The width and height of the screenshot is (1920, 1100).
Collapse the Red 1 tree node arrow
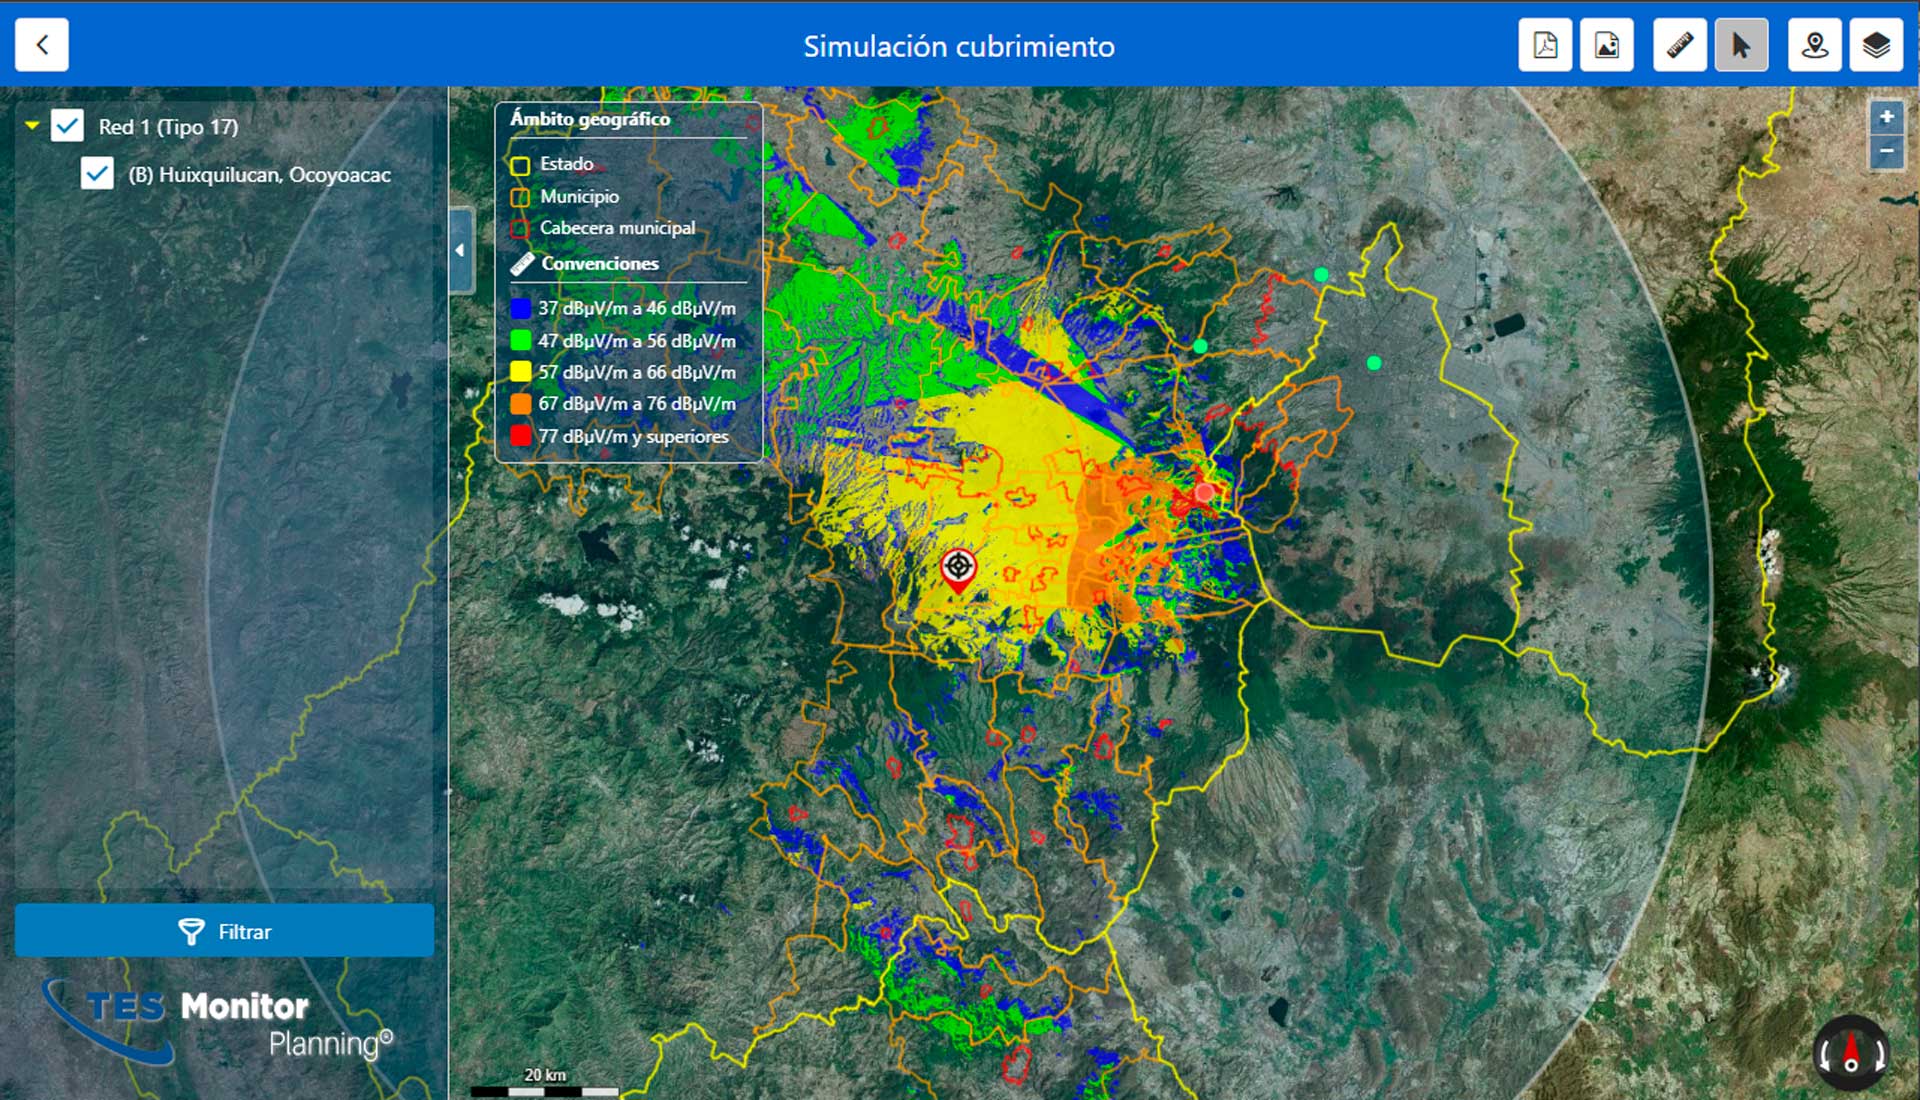(x=32, y=126)
